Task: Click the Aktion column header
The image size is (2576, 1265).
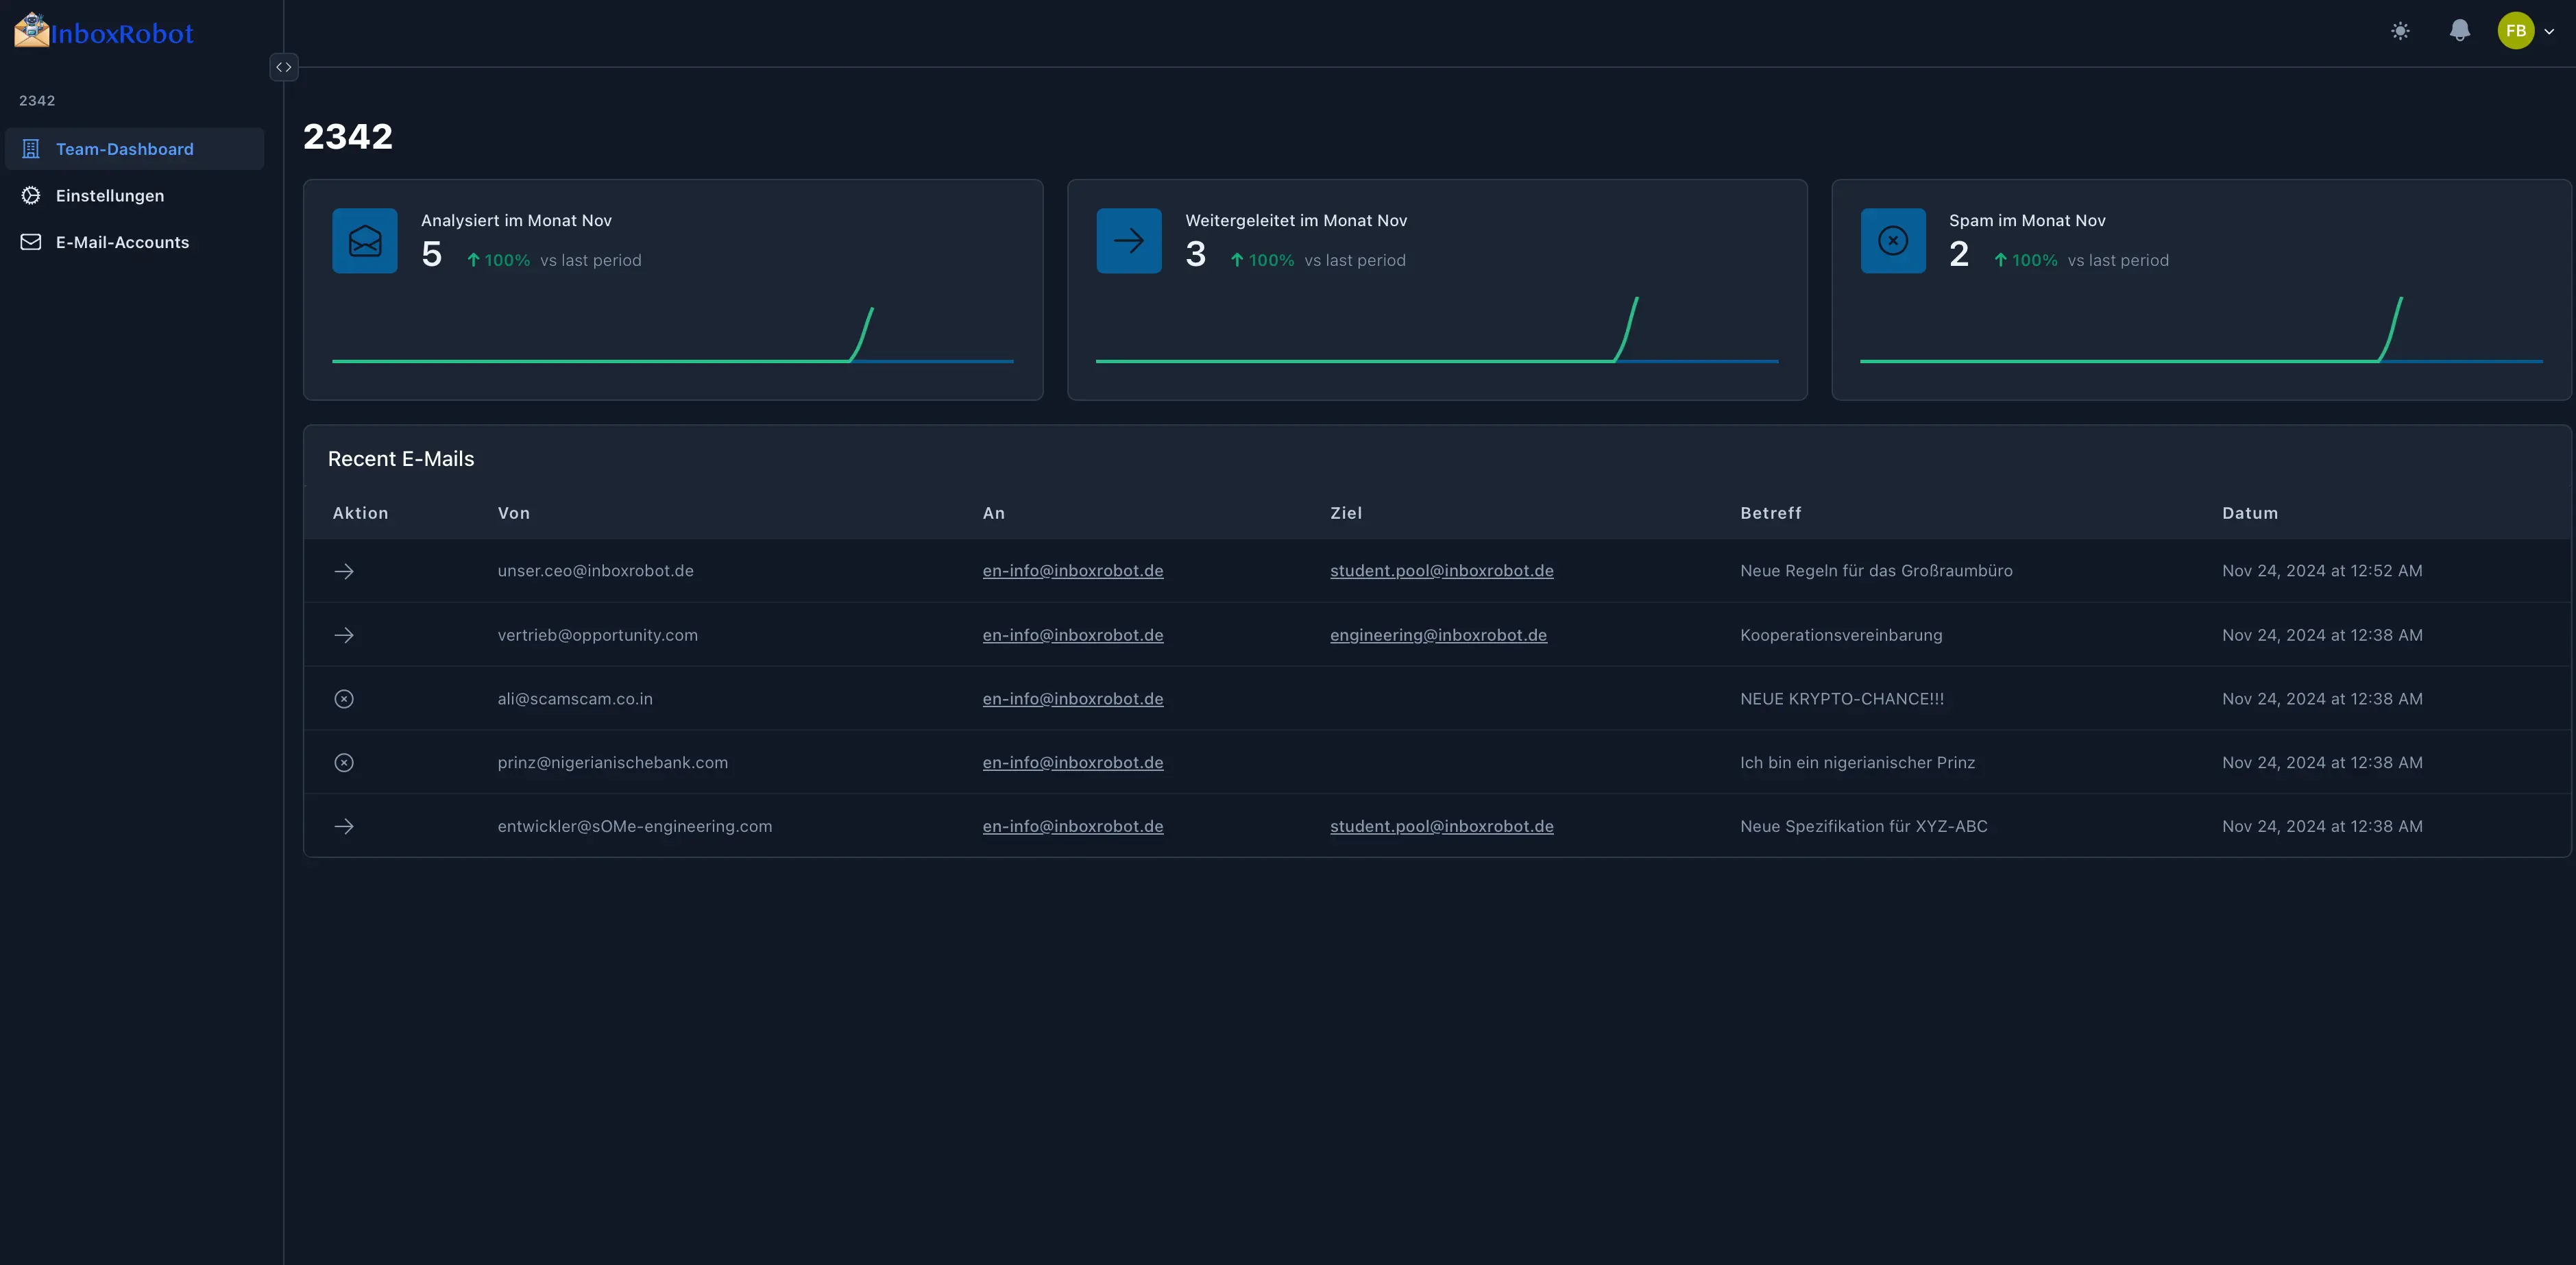Action: coord(360,513)
